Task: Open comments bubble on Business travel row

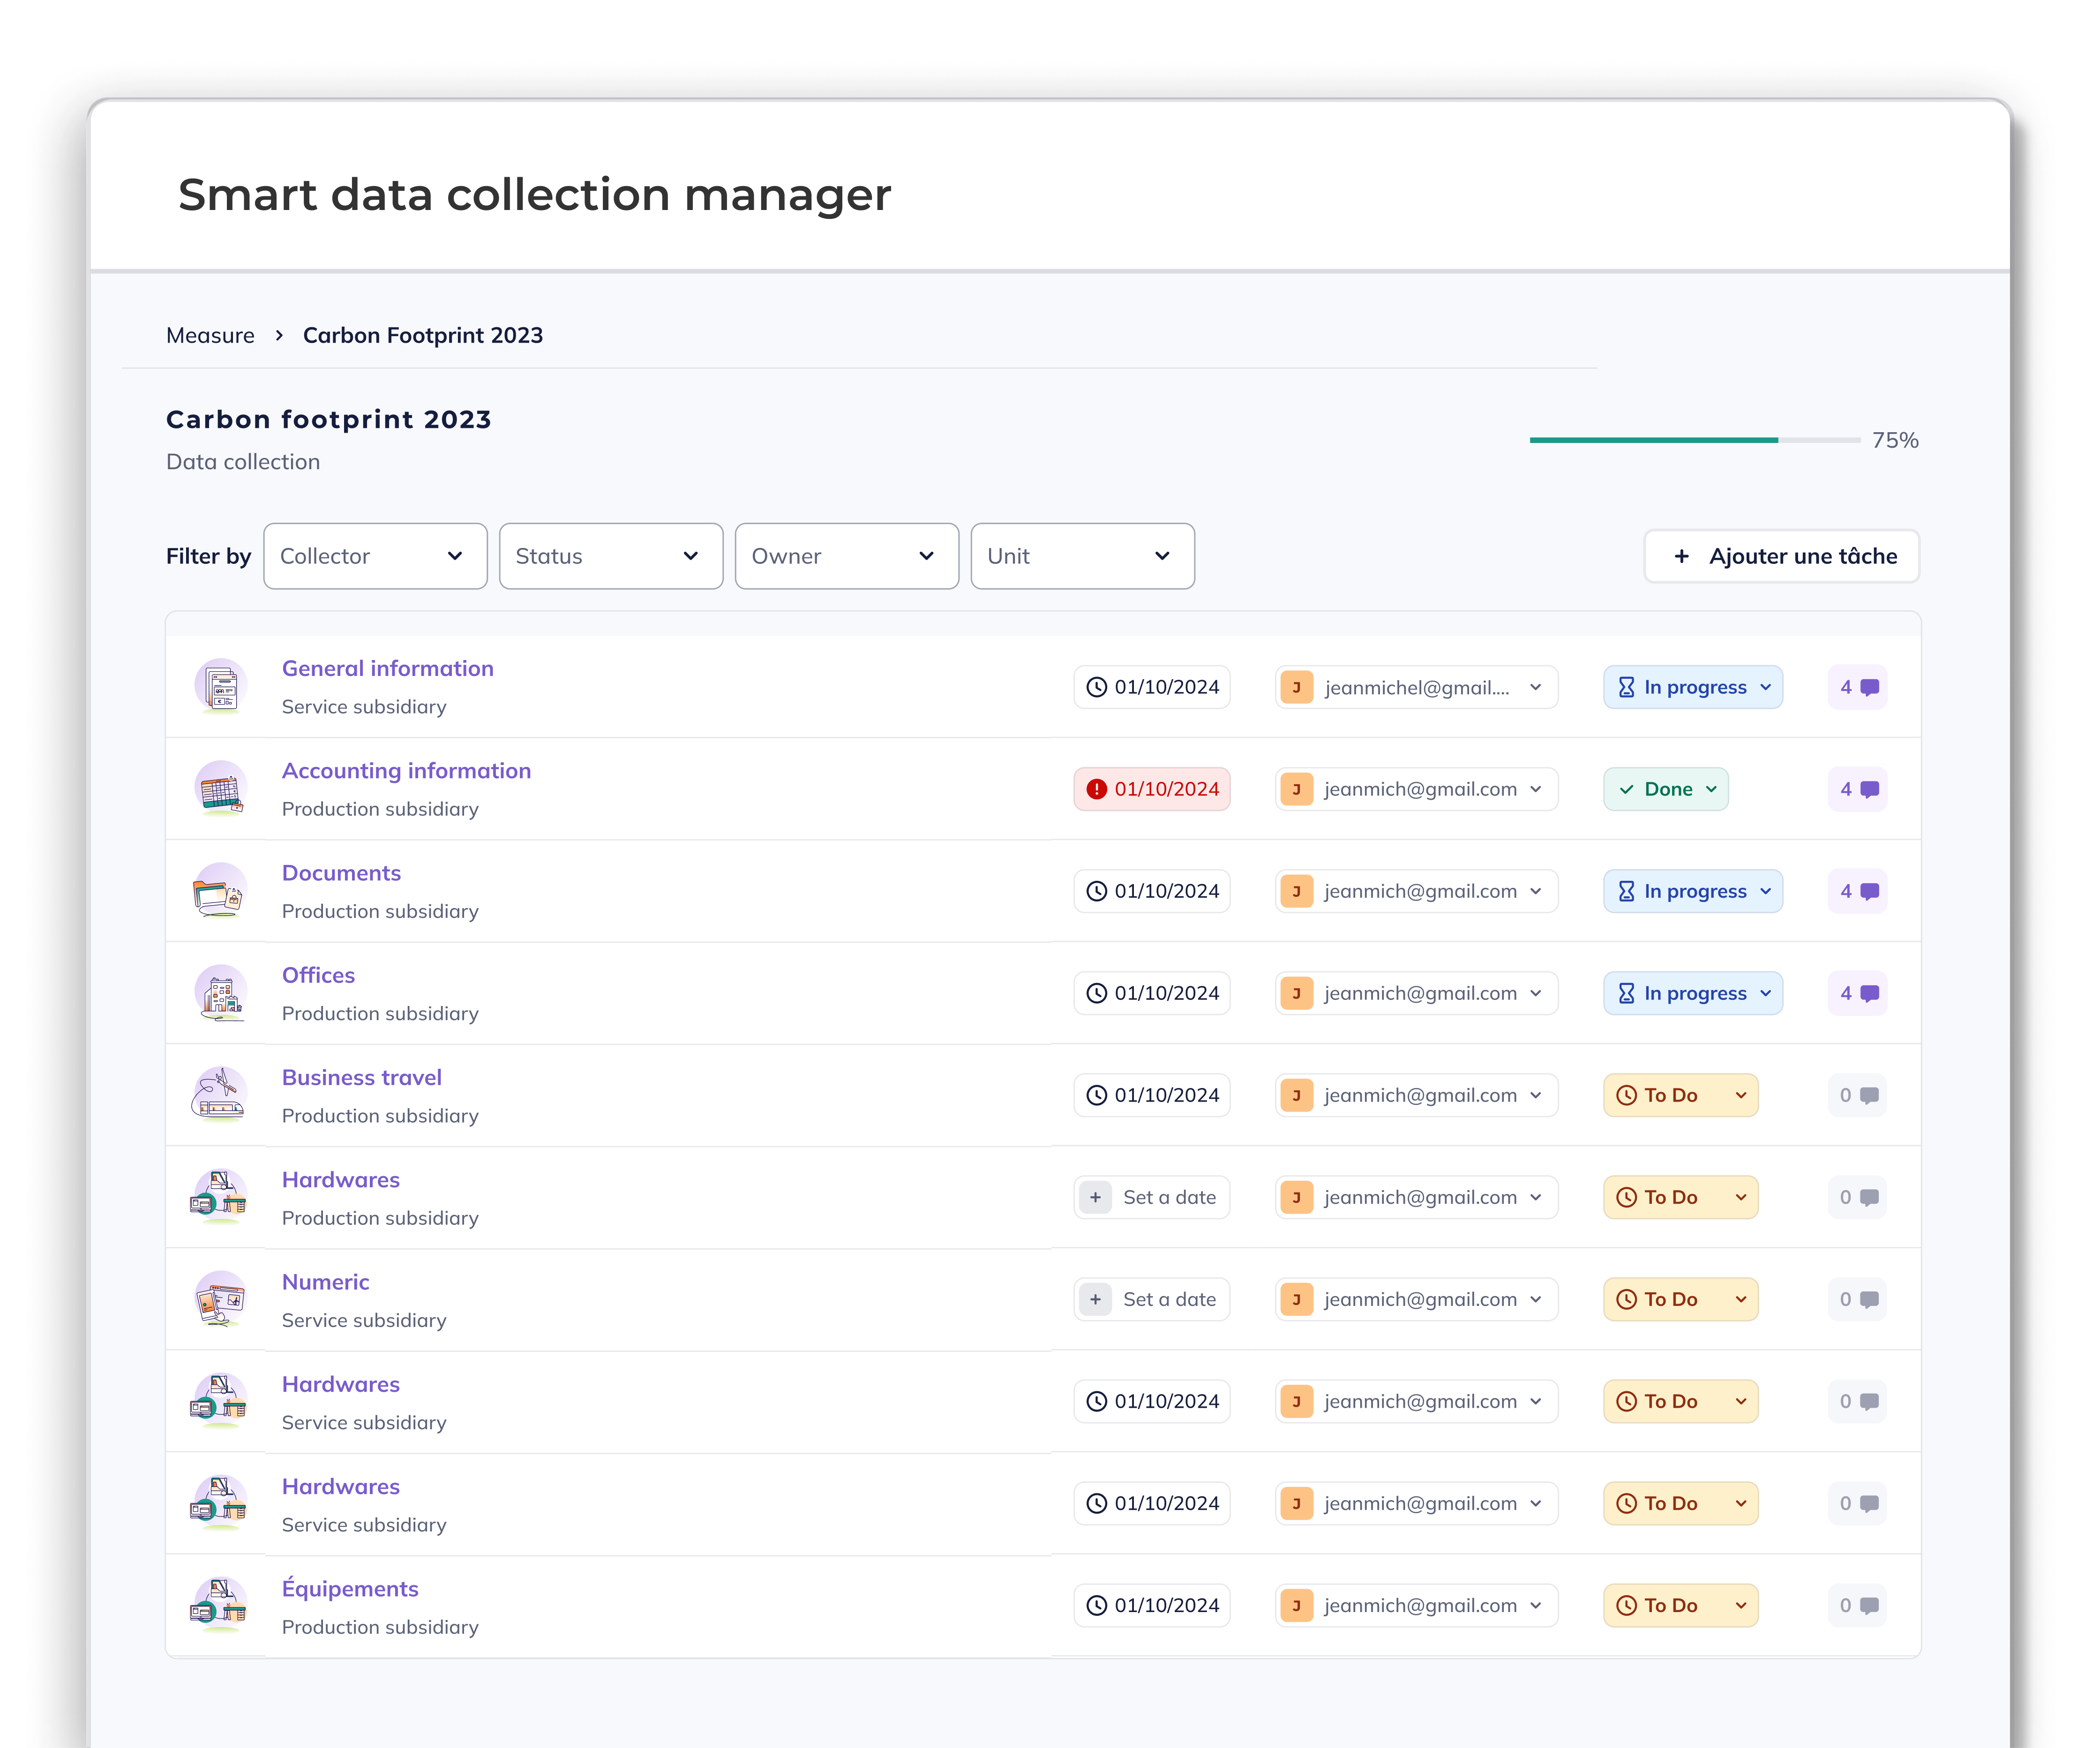Action: click(1858, 1095)
